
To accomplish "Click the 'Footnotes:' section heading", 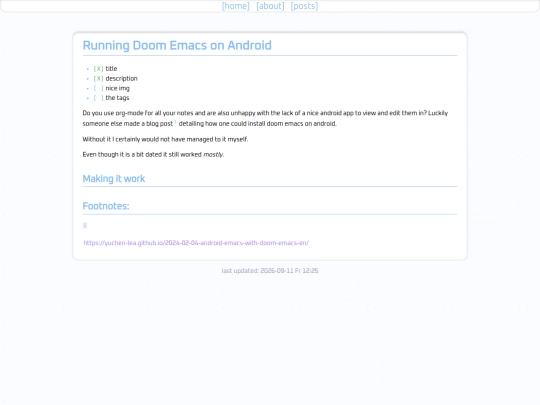I will pos(106,206).
